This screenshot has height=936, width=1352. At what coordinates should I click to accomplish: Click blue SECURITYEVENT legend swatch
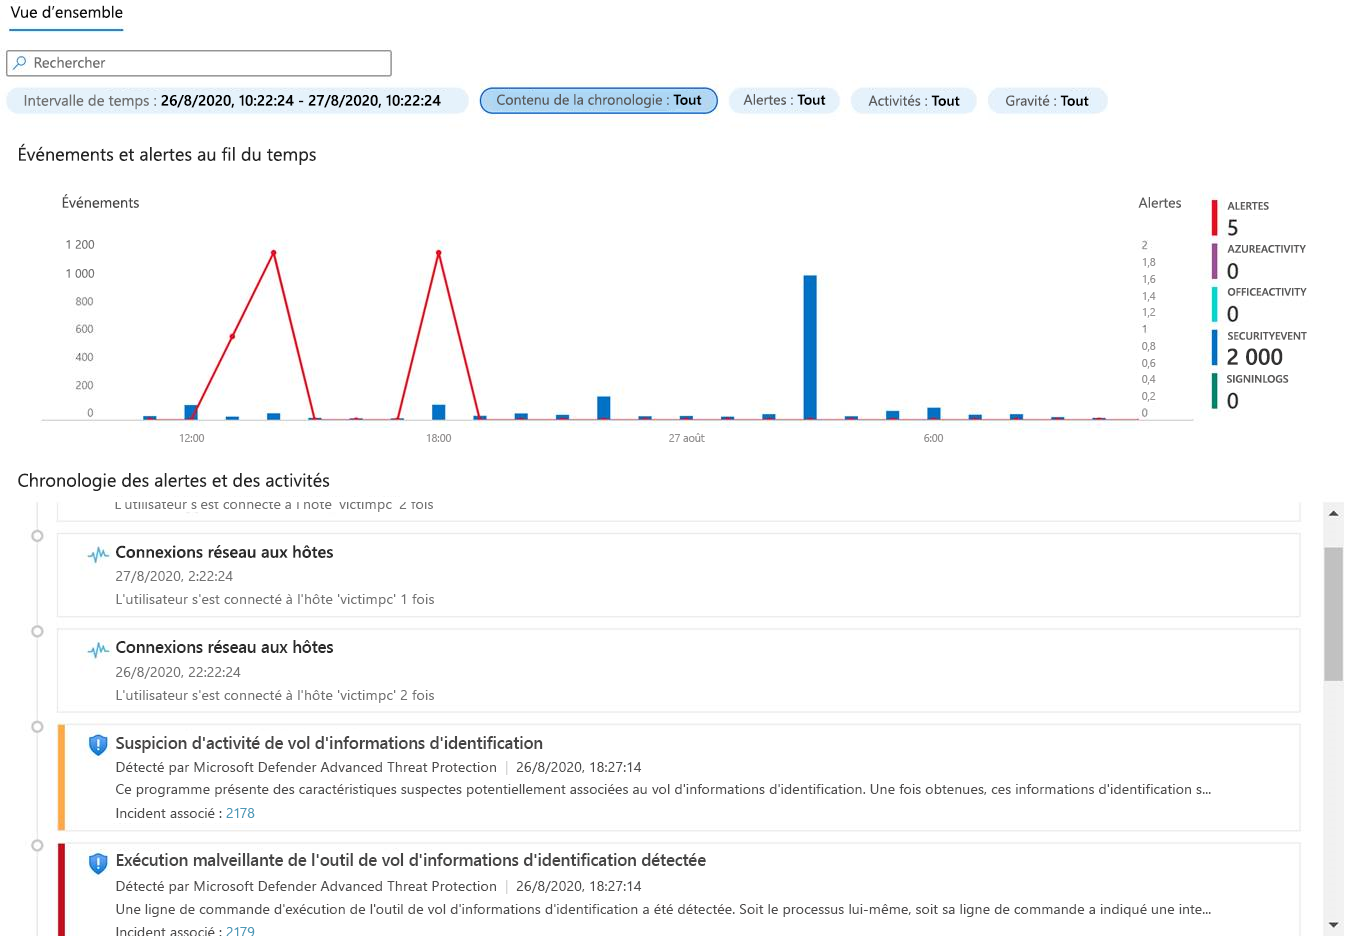pyautogui.click(x=1215, y=348)
